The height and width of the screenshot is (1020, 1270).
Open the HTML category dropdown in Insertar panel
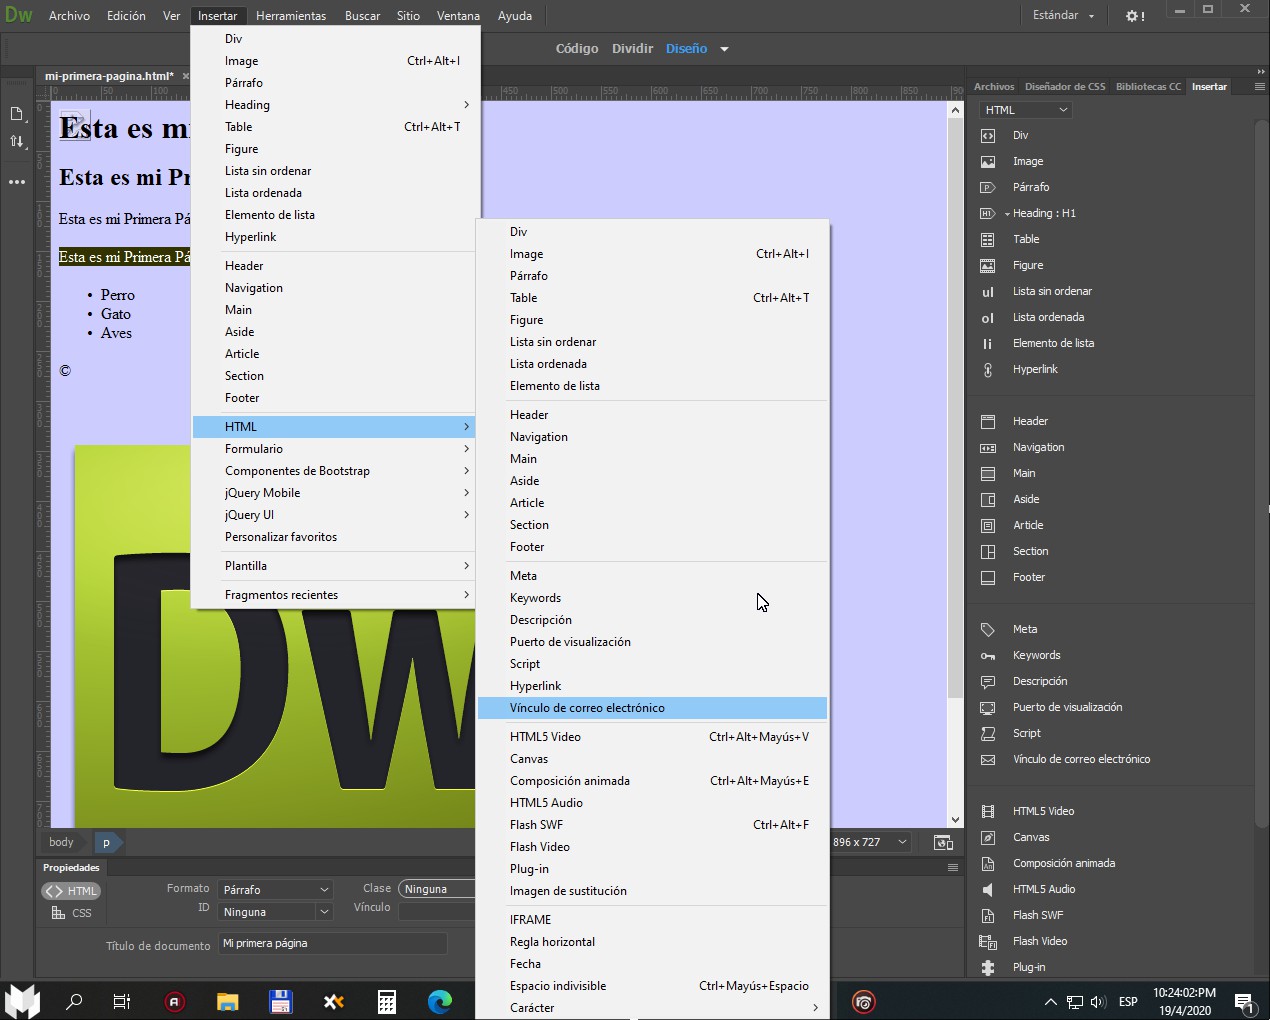click(x=1026, y=110)
